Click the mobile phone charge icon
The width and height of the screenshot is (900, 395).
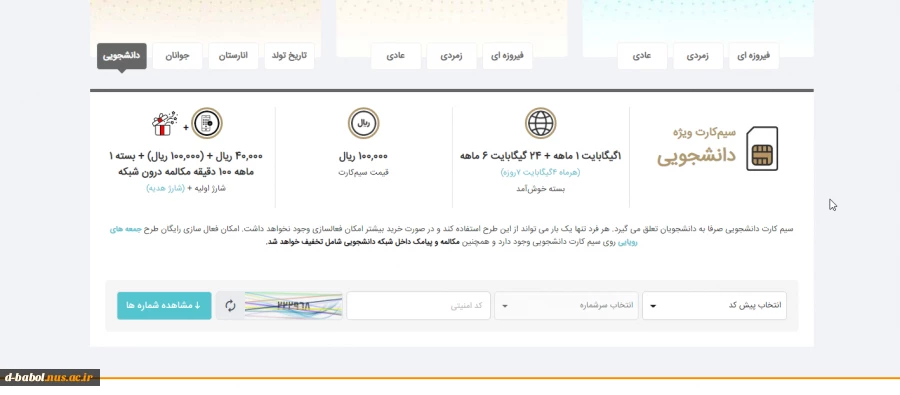tap(207, 123)
